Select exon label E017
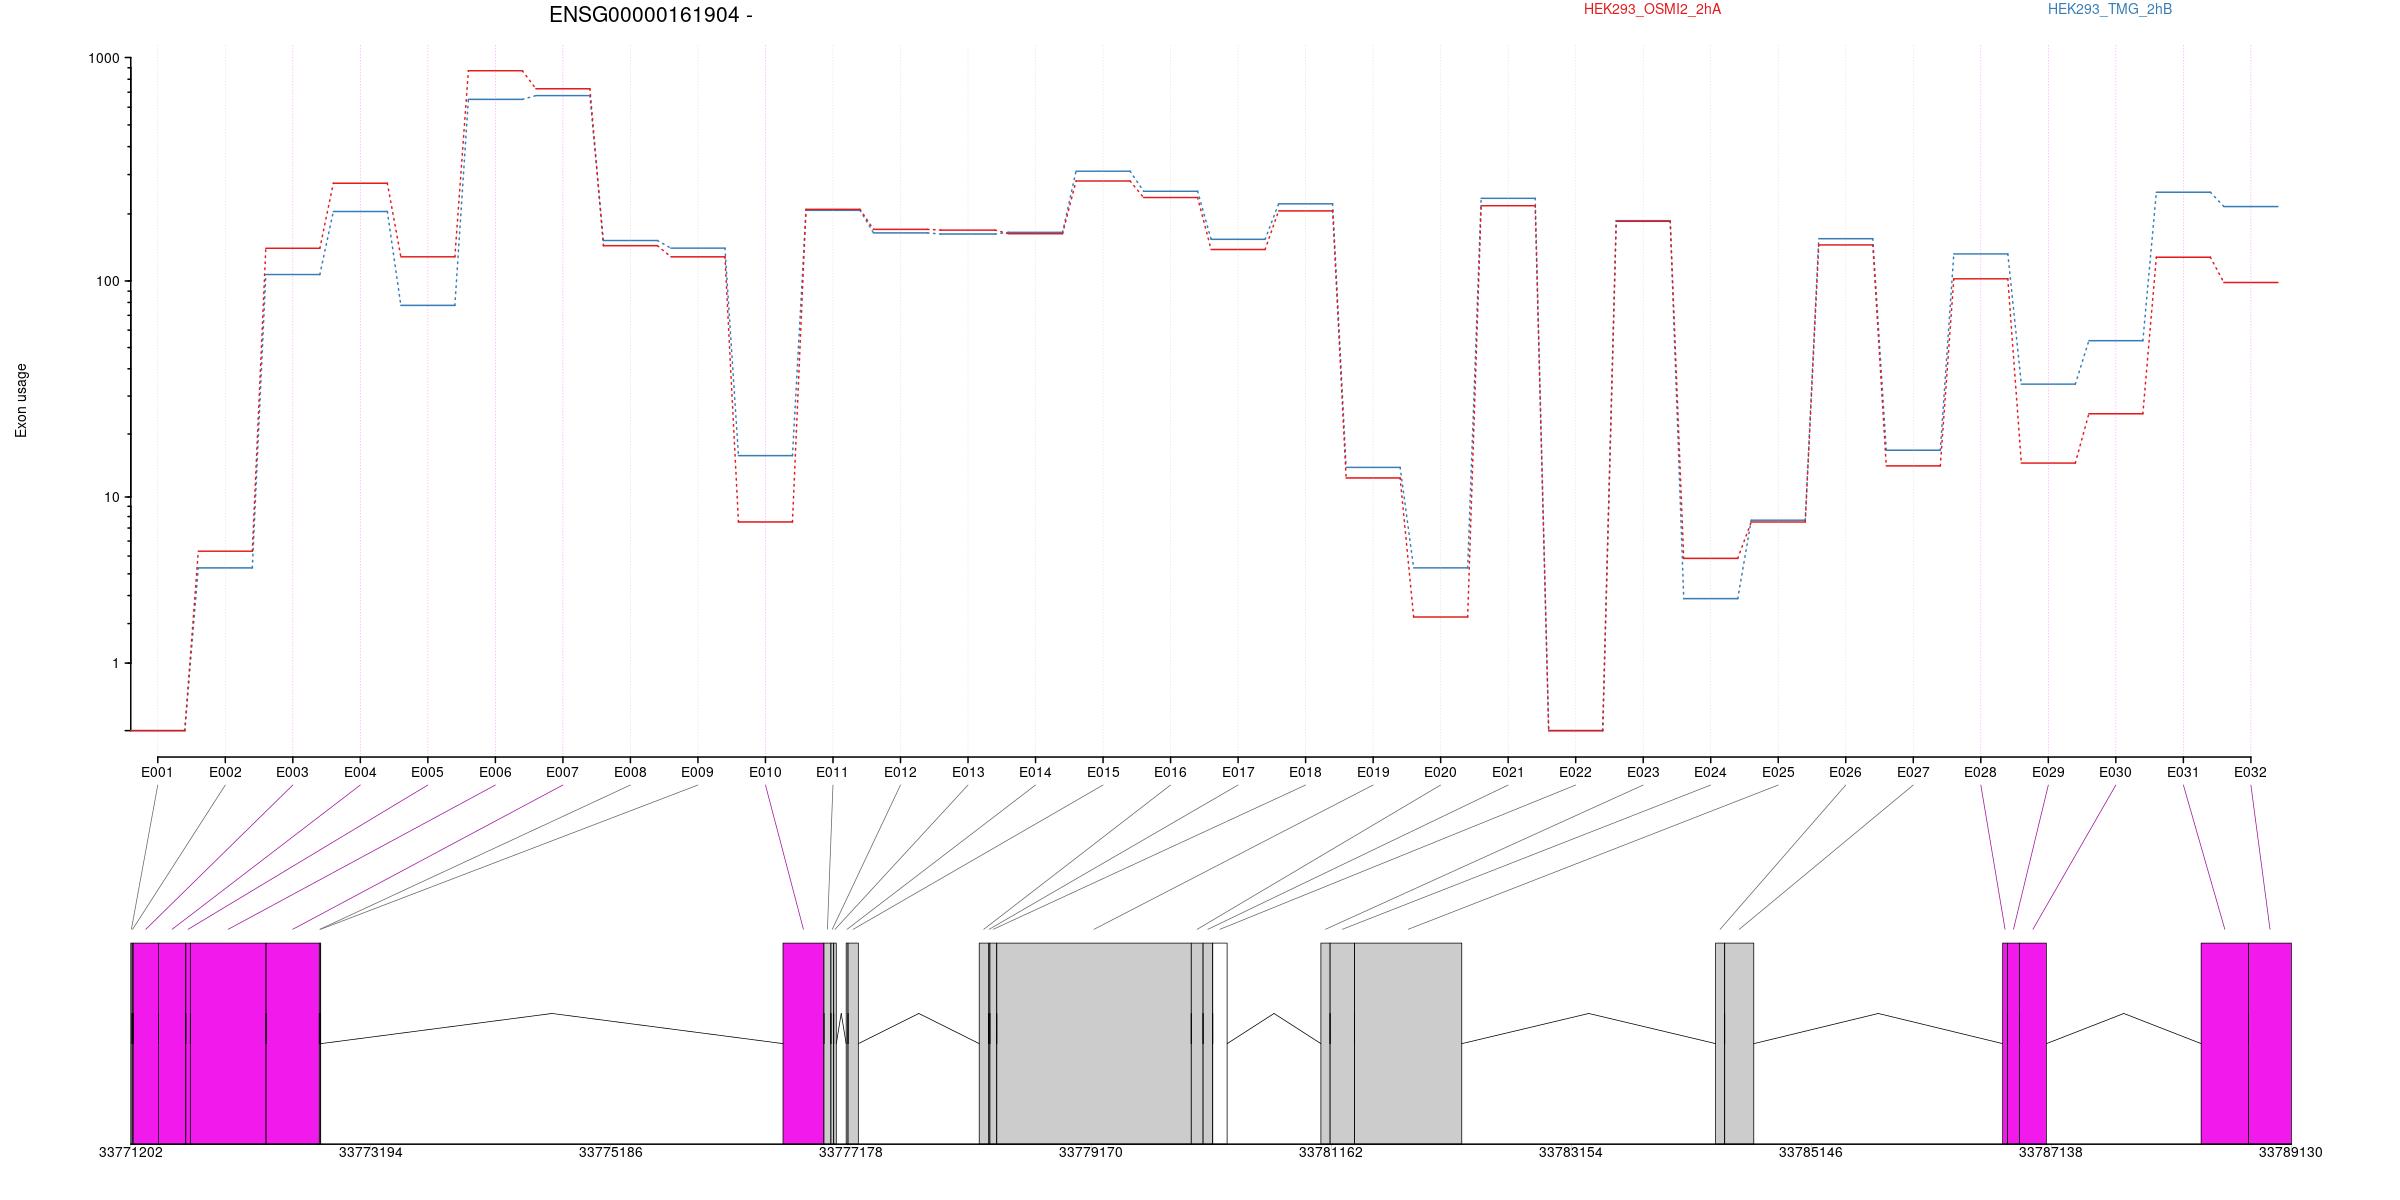 (1238, 772)
